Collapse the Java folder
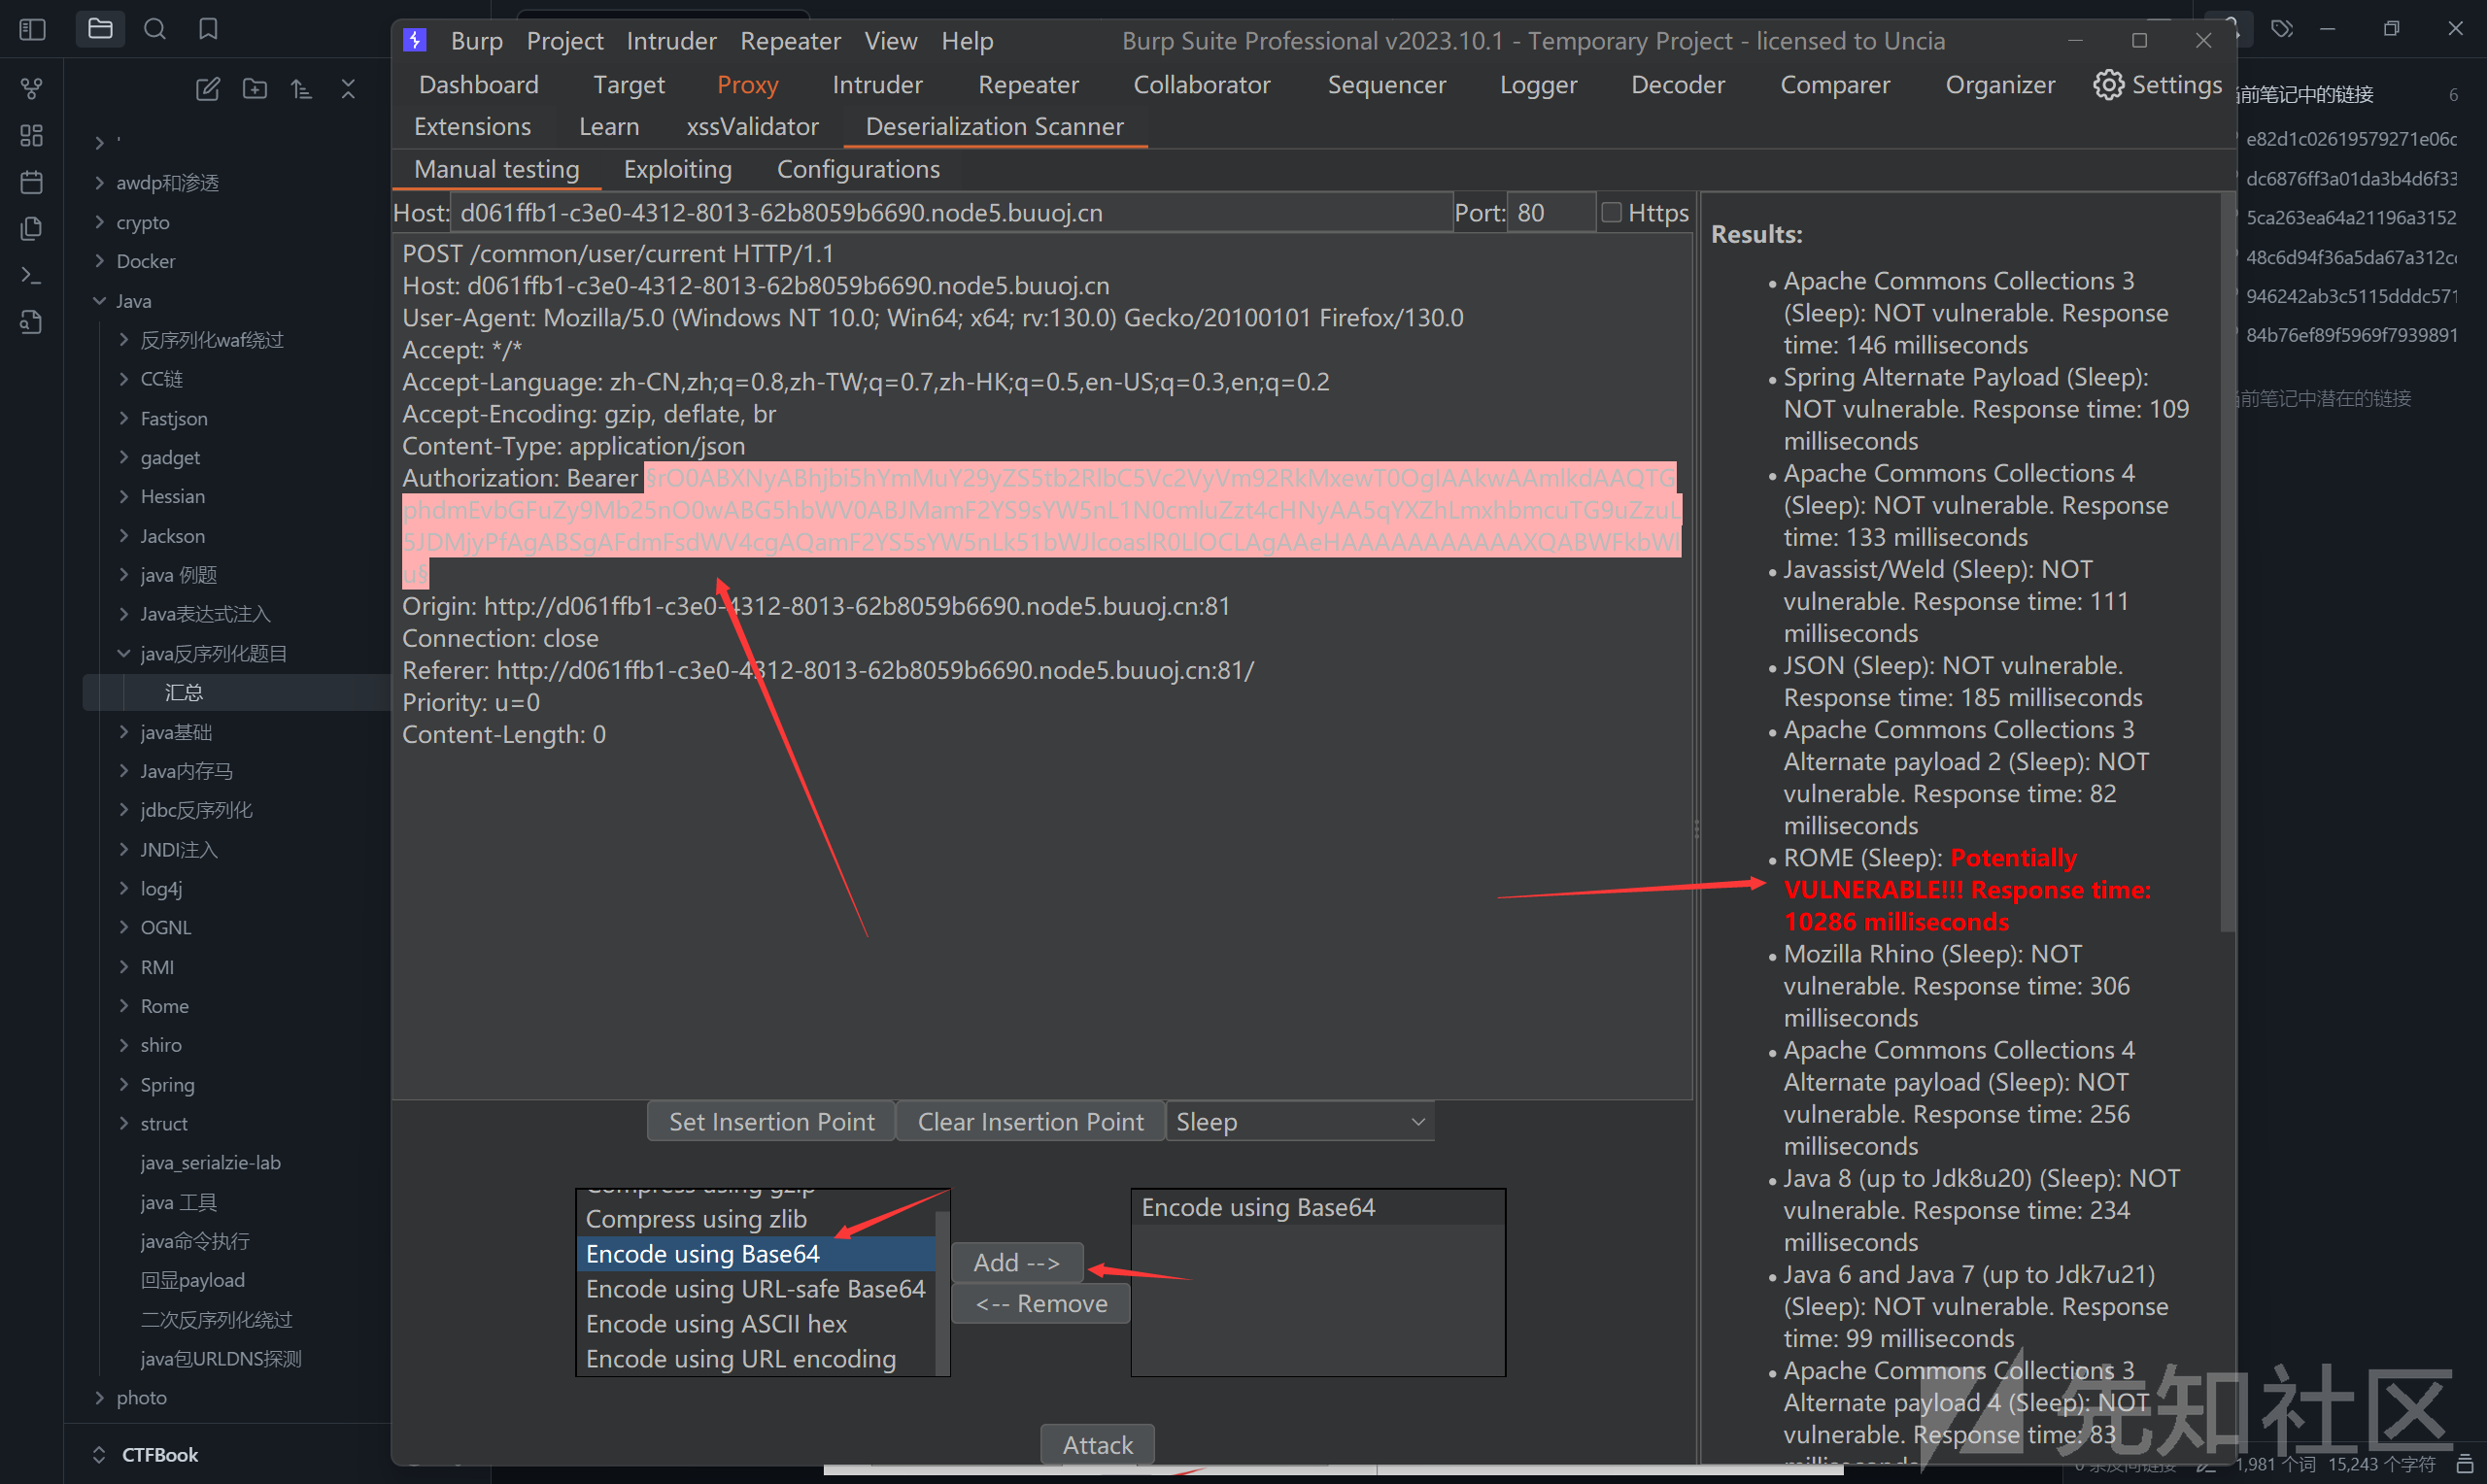The width and height of the screenshot is (2487, 1484). (98, 301)
